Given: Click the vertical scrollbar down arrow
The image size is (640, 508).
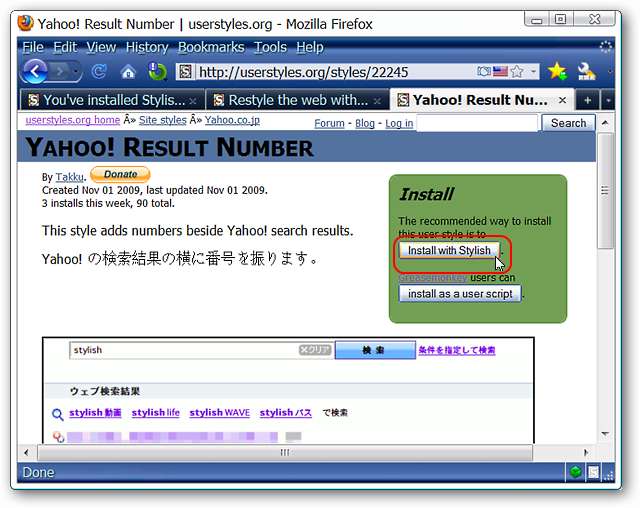Looking at the screenshot, I should (x=605, y=434).
